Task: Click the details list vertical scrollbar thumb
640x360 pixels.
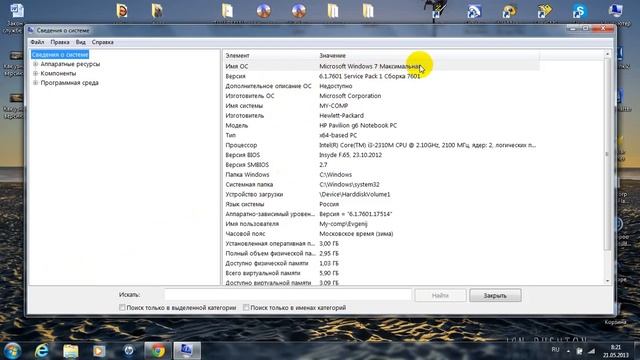Action: coord(607,154)
